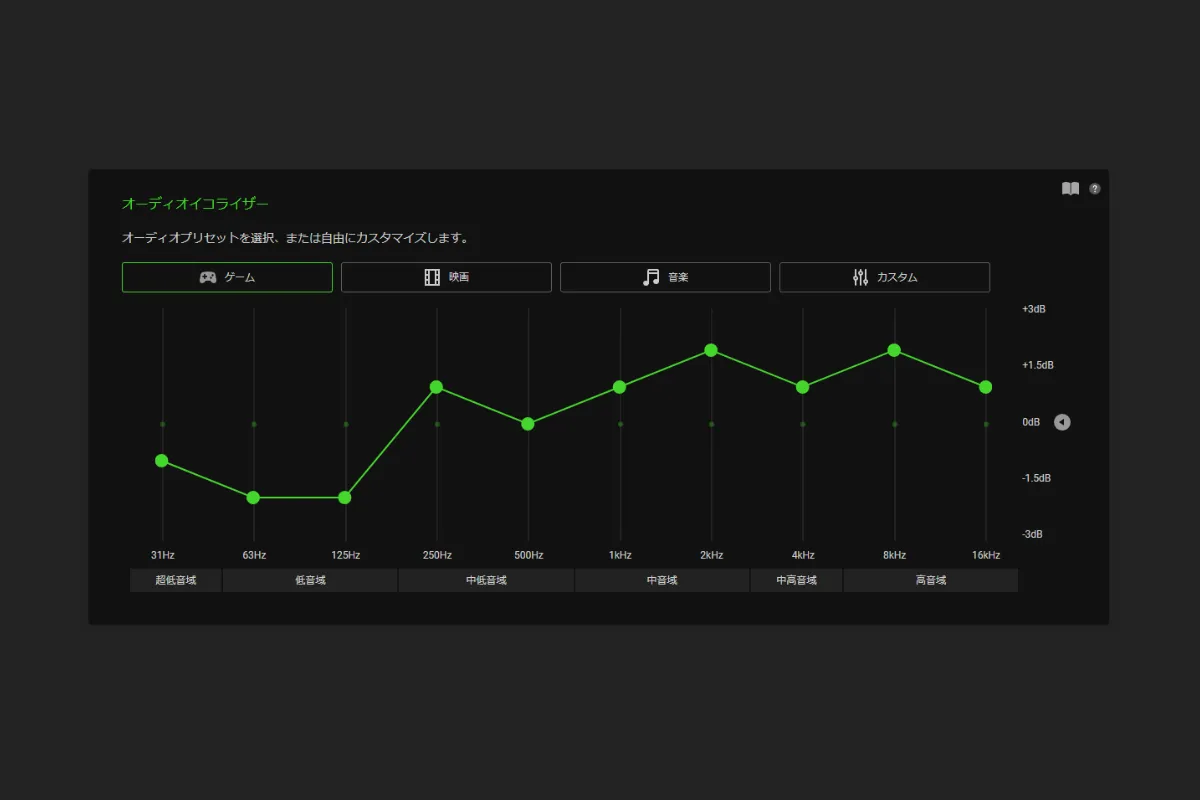Click the 16kHz slider handle
The image size is (1200, 800).
(986, 387)
